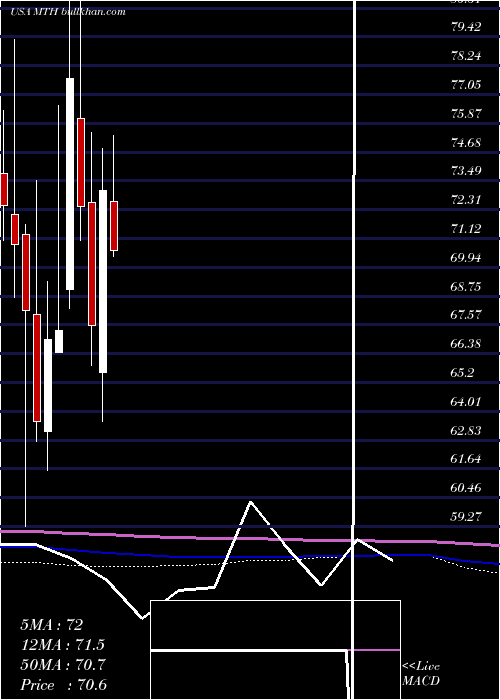Click the 61.64 price axis label

(x=466, y=459)
